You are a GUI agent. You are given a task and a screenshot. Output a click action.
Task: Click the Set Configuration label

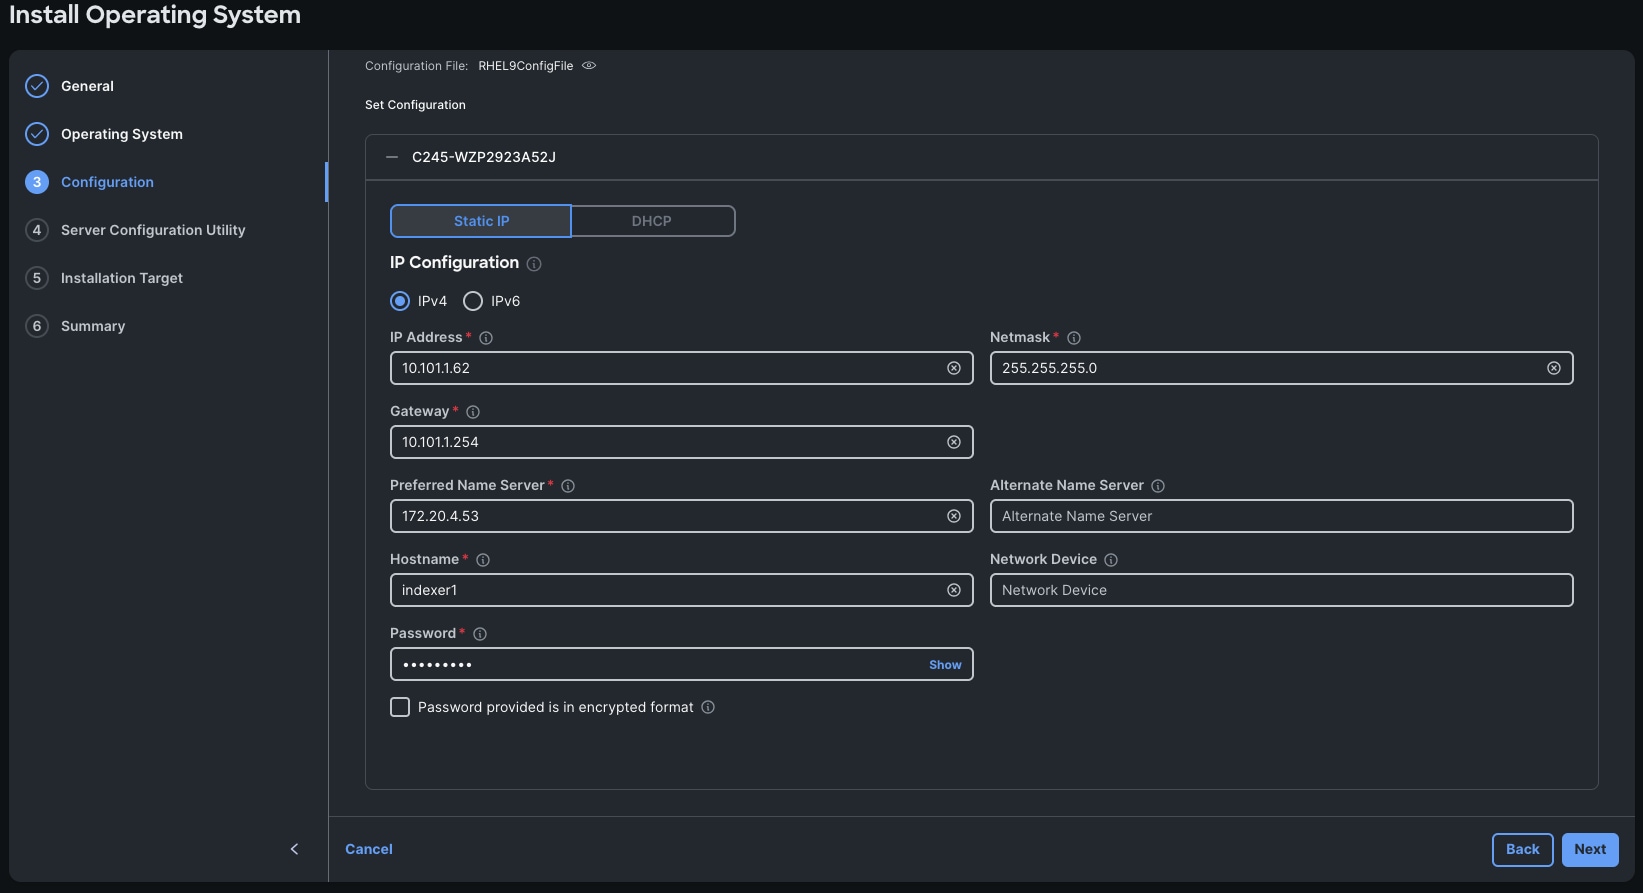(x=415, y=105)
